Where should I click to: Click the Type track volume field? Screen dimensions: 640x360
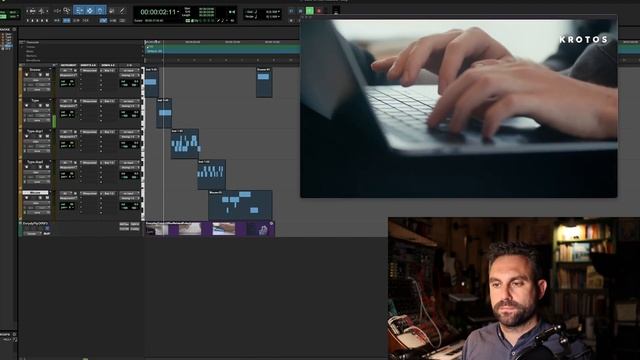click(129, 113)
